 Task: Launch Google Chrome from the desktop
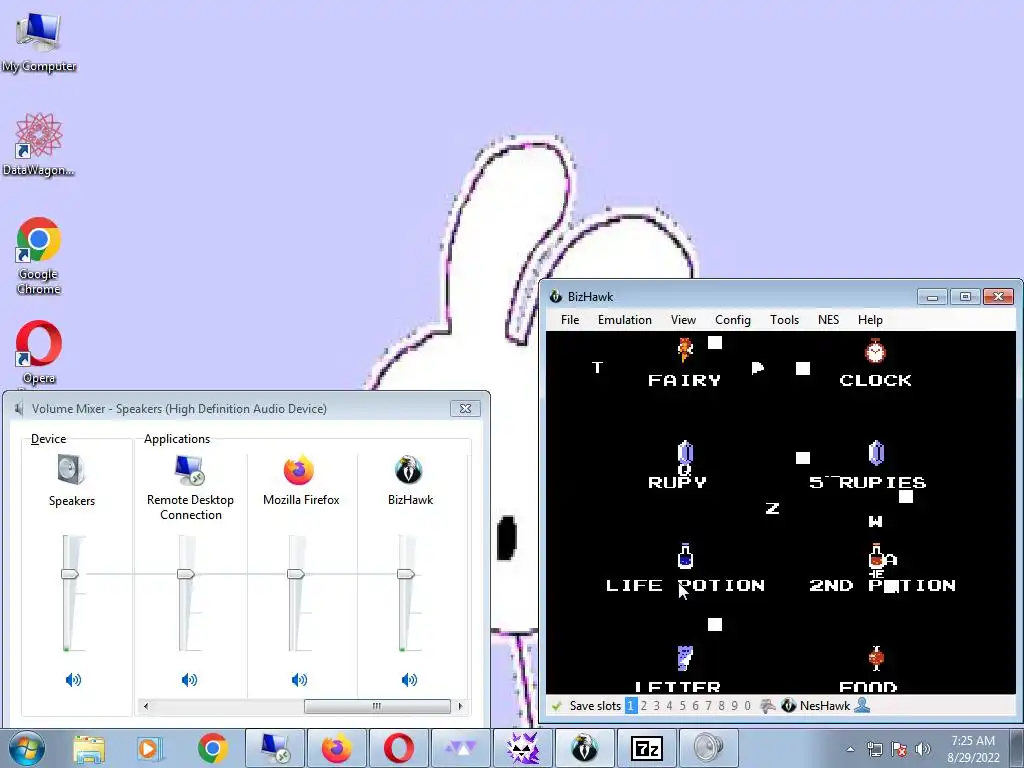39,256
